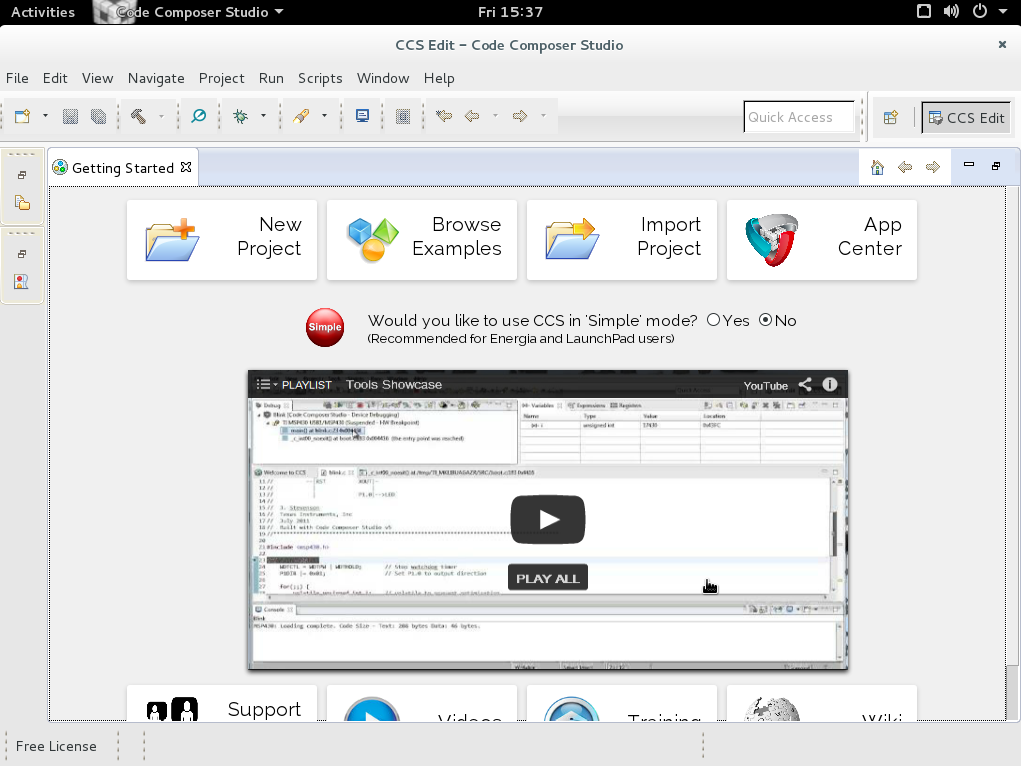Select the Yes radio button for Simple mode
1021x766 pixels.
(x=714, y=320)
